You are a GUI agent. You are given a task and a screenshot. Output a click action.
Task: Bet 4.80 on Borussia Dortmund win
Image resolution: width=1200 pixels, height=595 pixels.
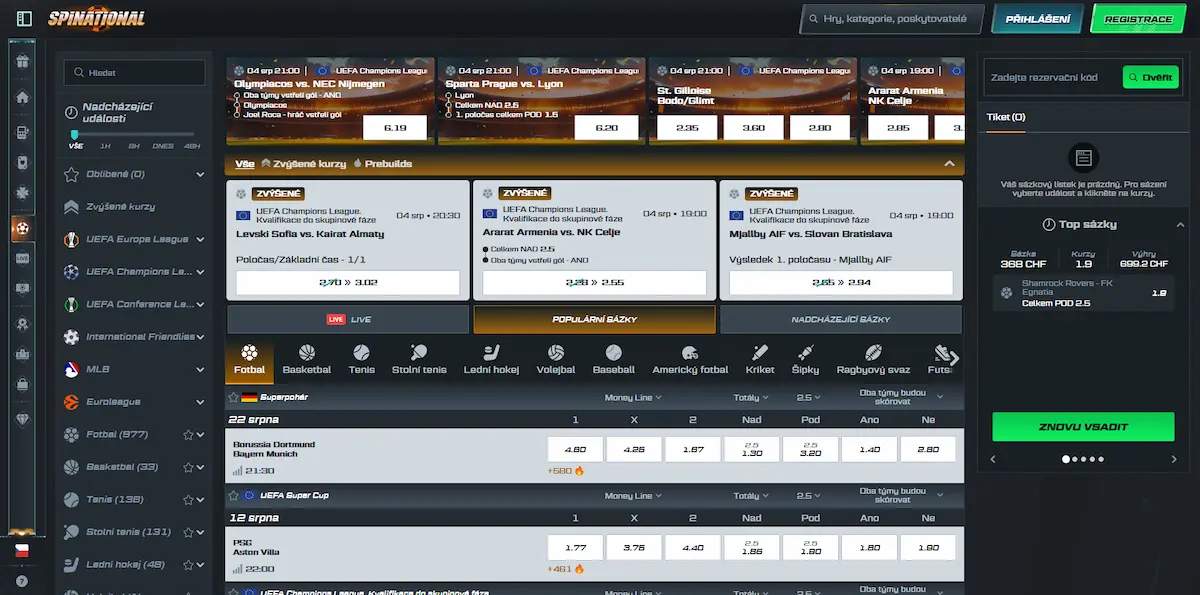click(x=575, y=450)
